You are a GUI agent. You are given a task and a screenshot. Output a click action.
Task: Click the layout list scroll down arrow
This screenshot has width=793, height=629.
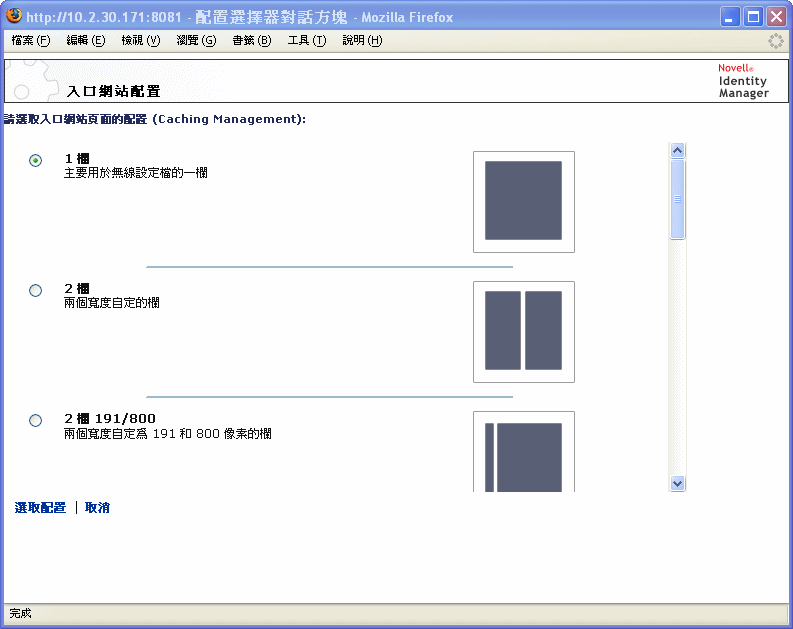(x=677, y=483)
